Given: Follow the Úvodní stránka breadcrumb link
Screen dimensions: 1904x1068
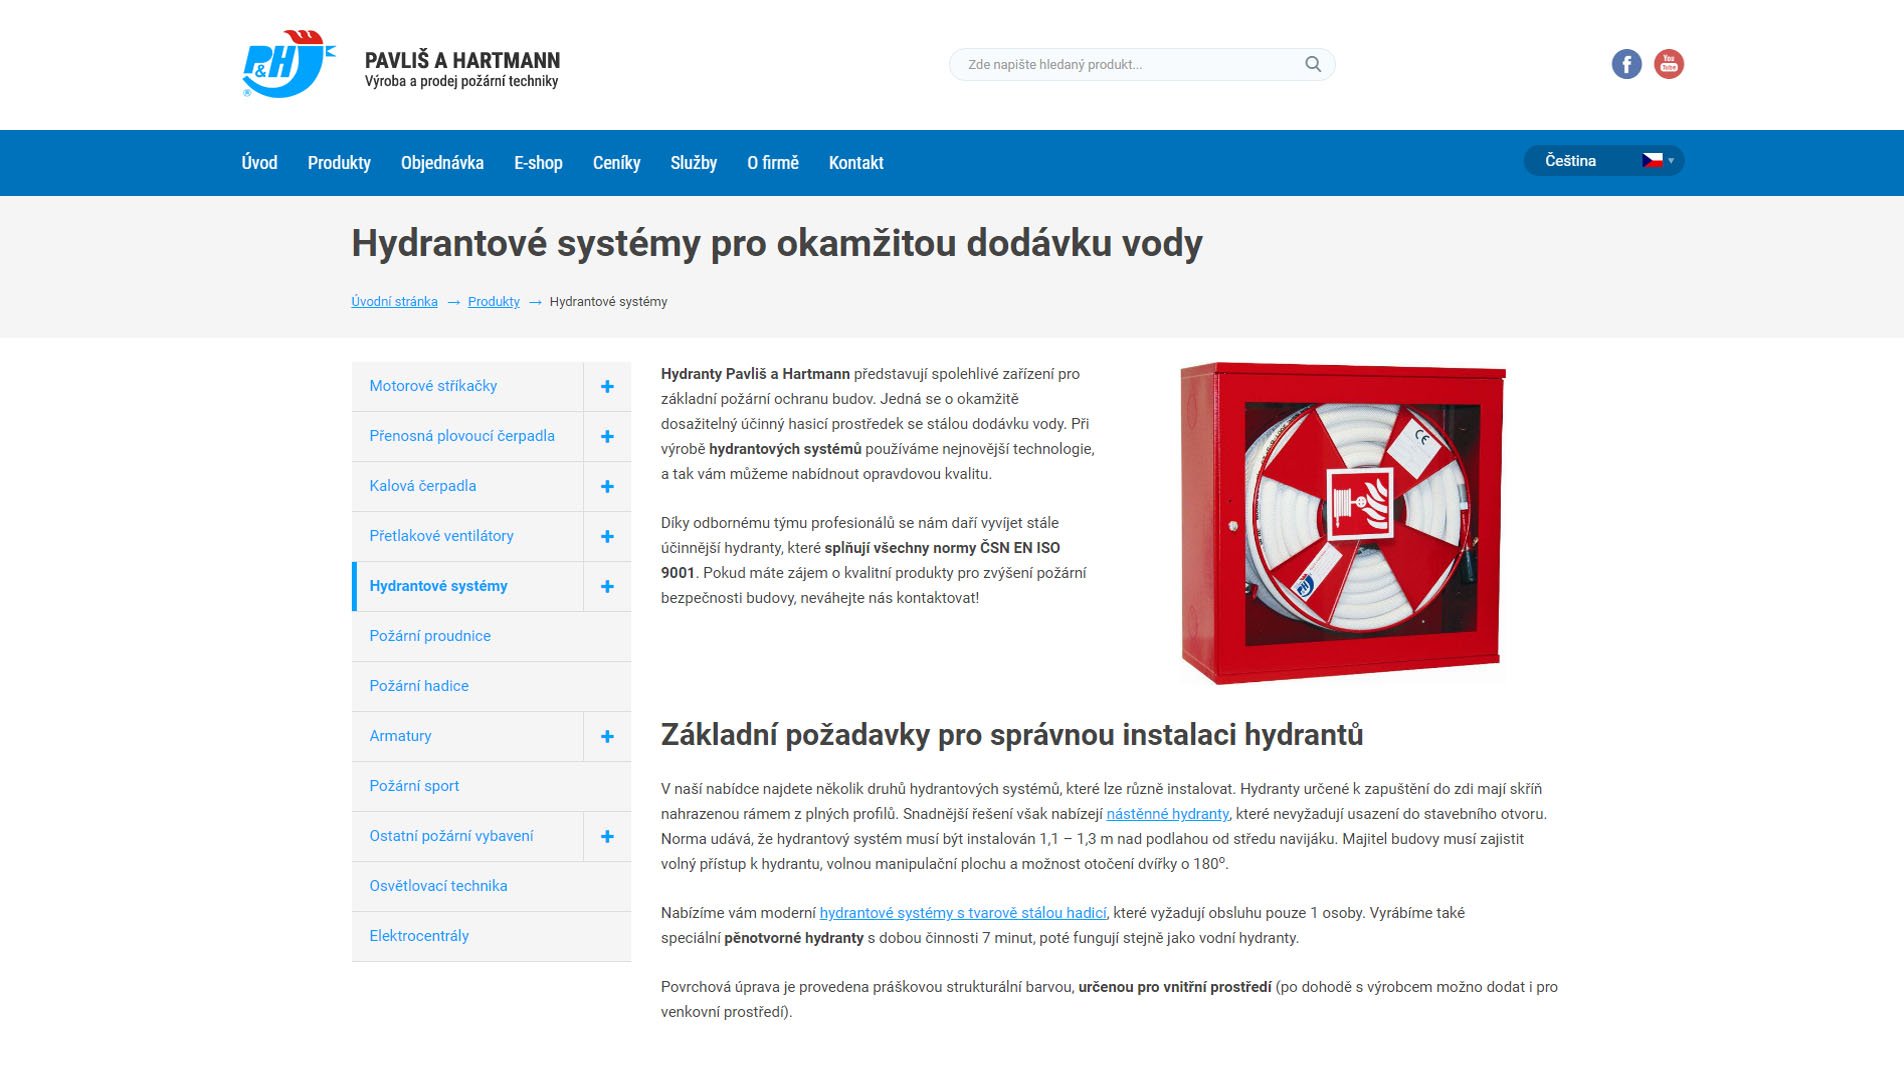Looking at the screenshot, I should click(x=394, y=301).
